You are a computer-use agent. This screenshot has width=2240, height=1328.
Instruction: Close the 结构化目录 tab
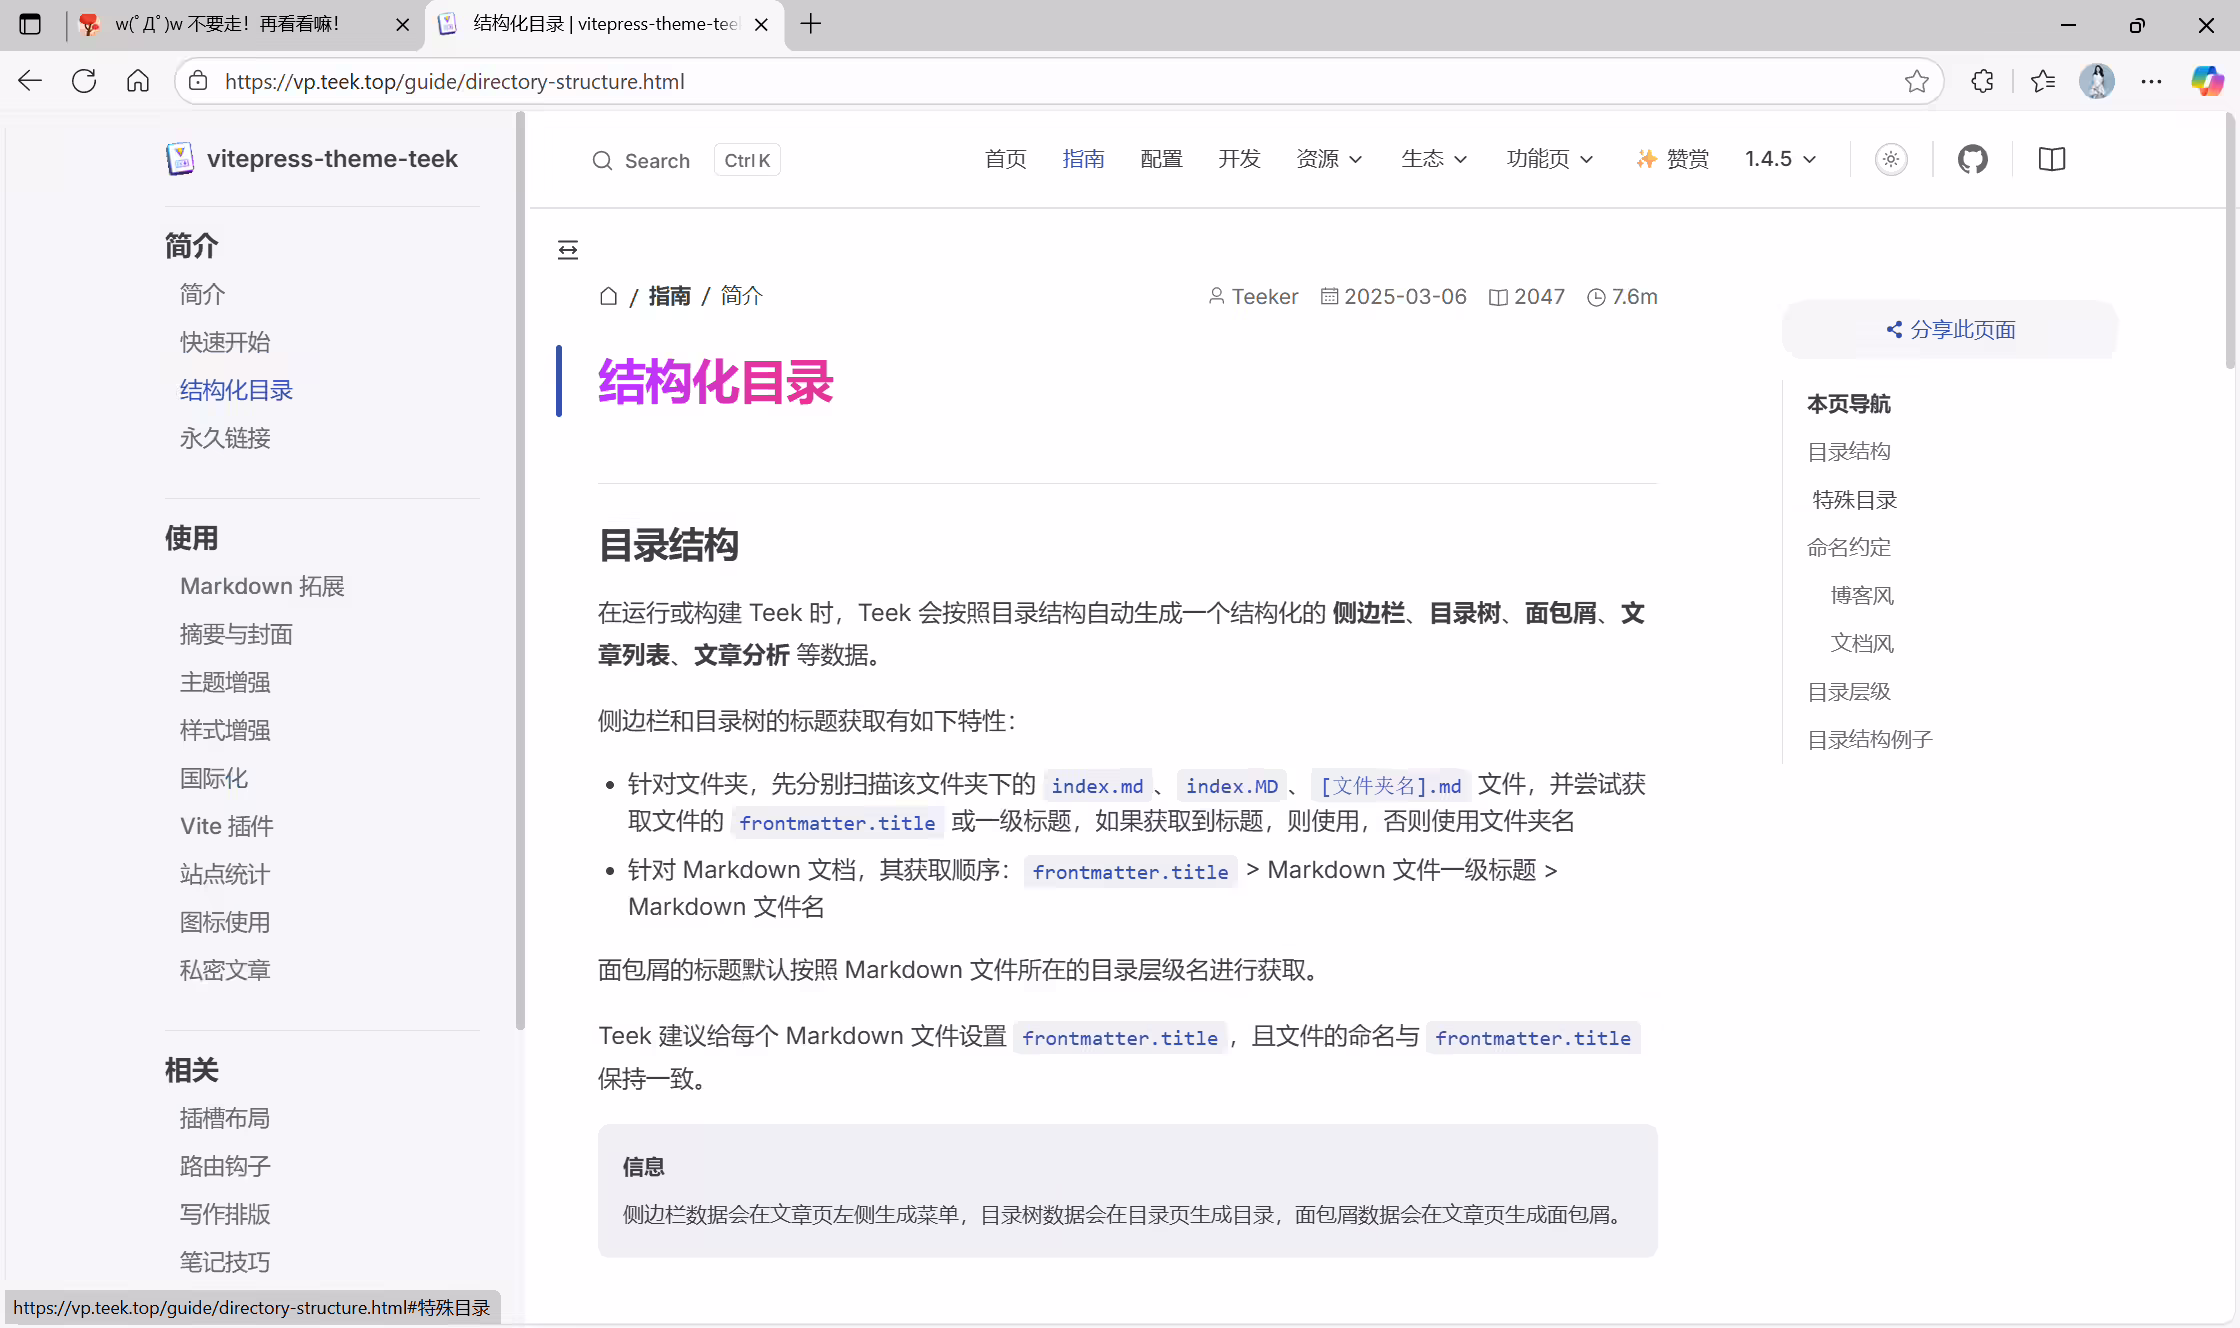[x=761, y=24]
